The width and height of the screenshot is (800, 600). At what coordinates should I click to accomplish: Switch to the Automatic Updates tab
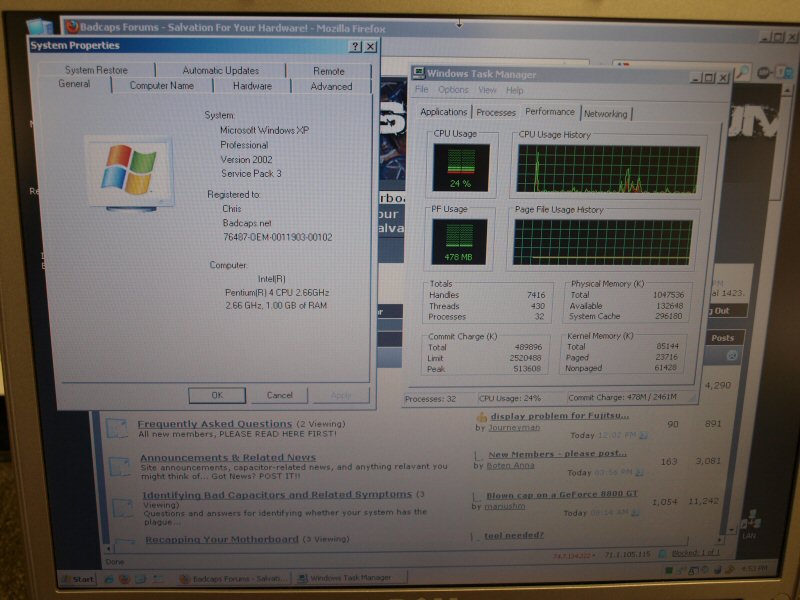[220, 70]
